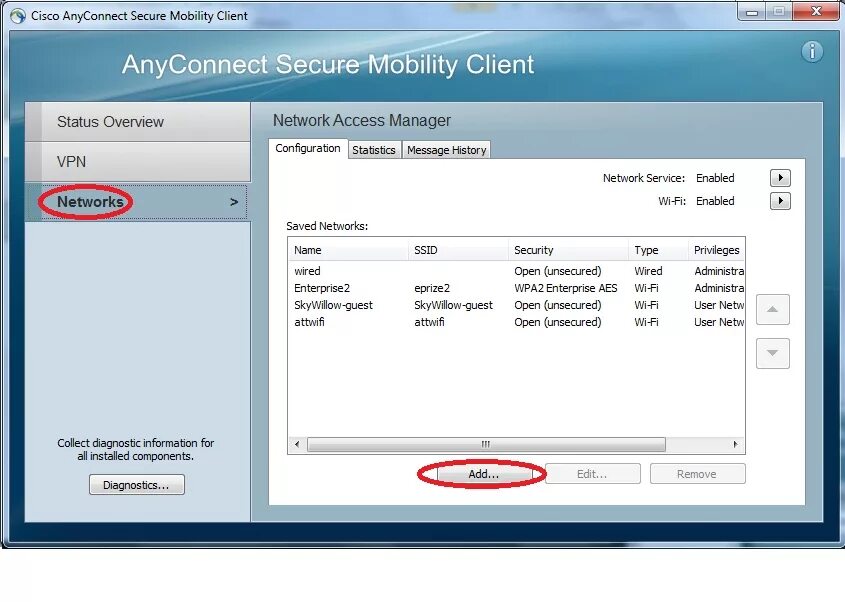Select the attwifi name entry
Viewport: 845px width, 602px height.
(309, 322)
